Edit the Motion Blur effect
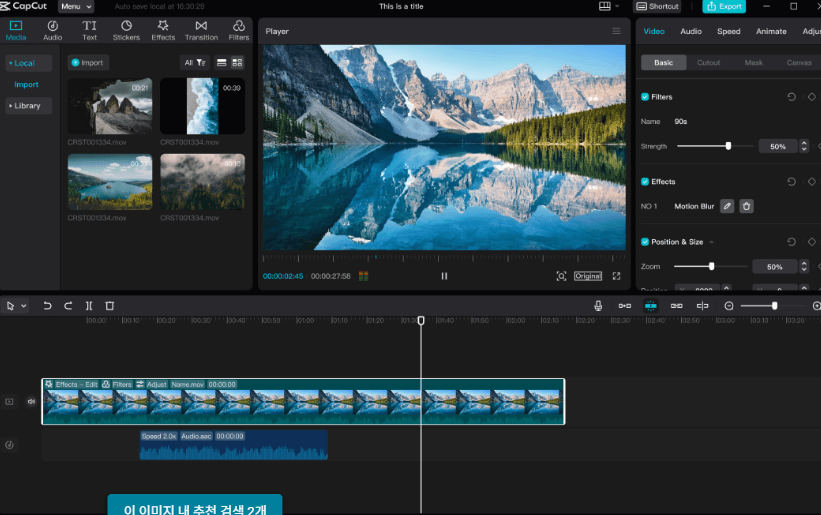The height and width of the screenshot is (515, 821). [x=727, y=206]
